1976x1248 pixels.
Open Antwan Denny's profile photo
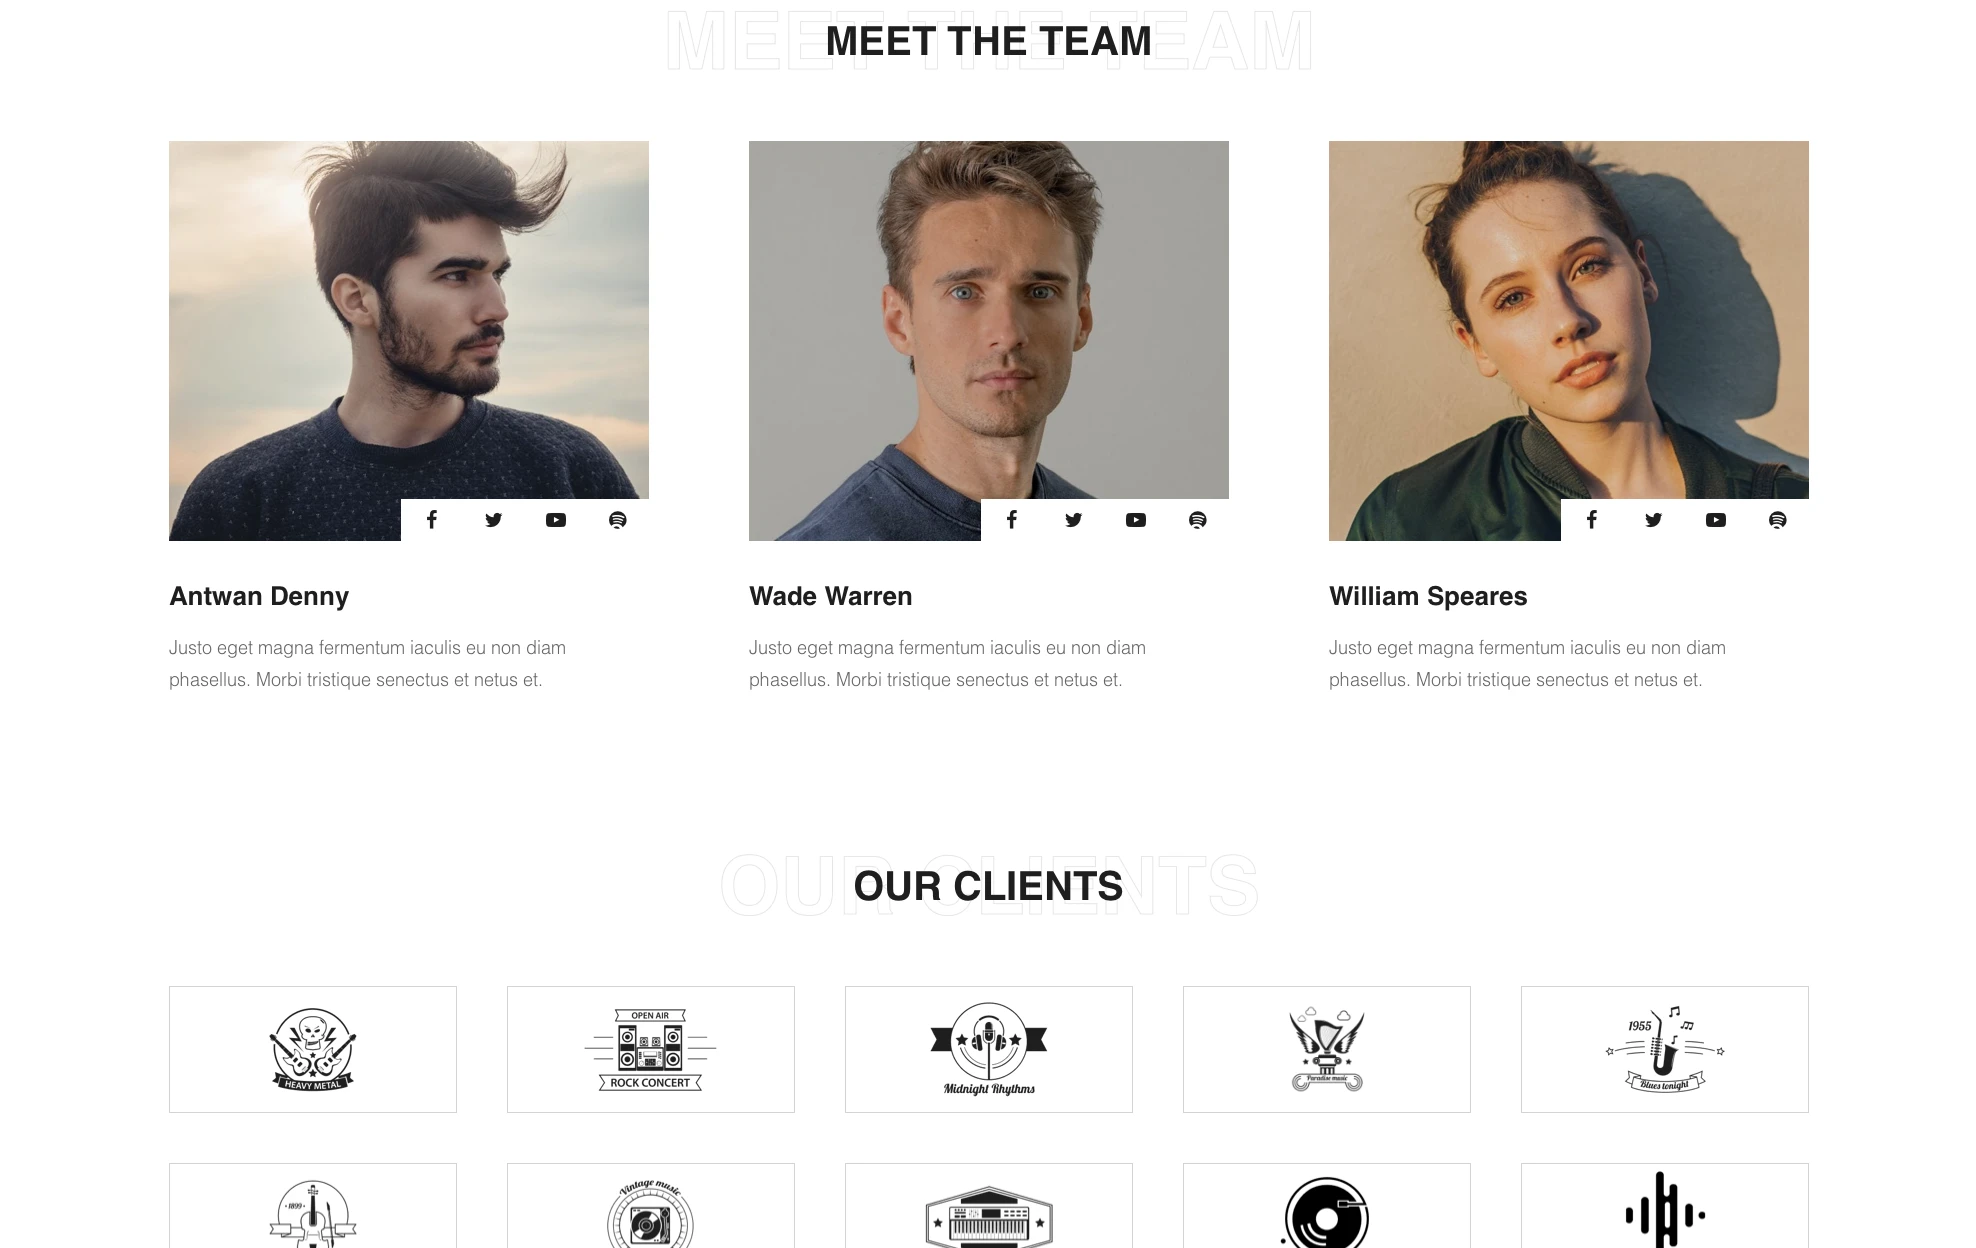coord(409,340)
